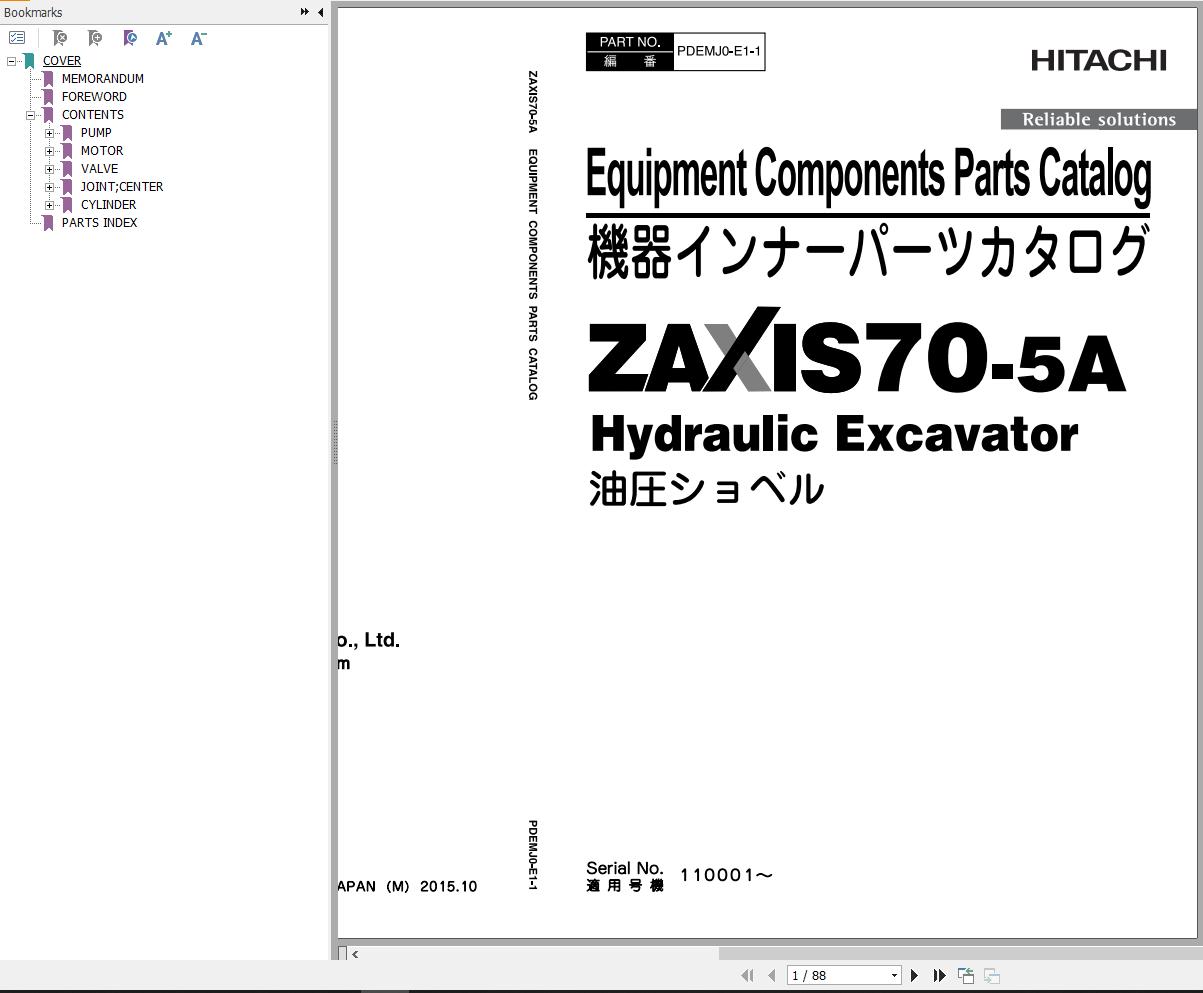Click the HITACHI logo on the cover
1203x993 pixels.
[1099, 60]
